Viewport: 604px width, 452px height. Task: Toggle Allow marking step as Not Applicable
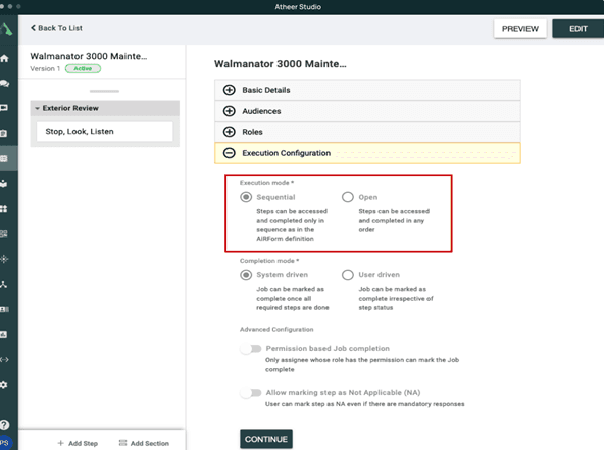click(x=251, y=393)
